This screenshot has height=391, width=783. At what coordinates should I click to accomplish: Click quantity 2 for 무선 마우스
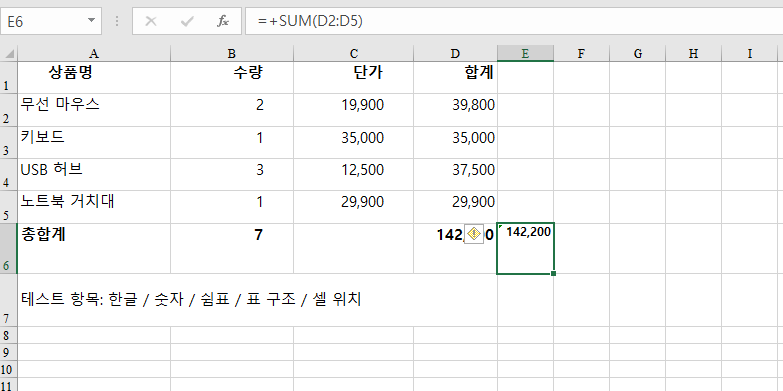coord(232,110)
